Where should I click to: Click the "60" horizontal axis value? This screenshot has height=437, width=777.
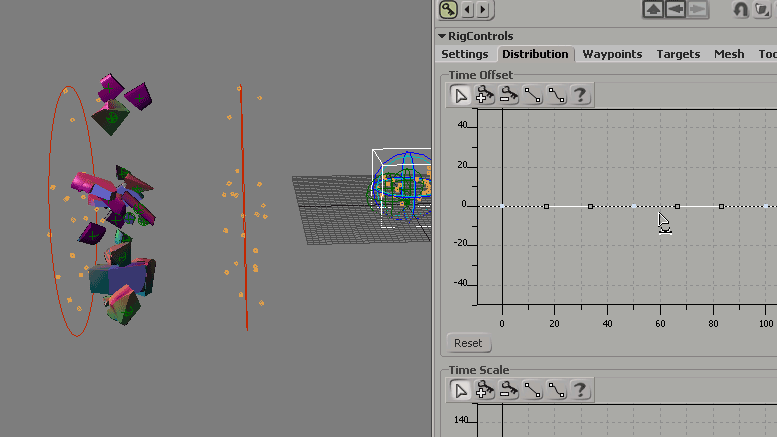click(x=660, y=324)
